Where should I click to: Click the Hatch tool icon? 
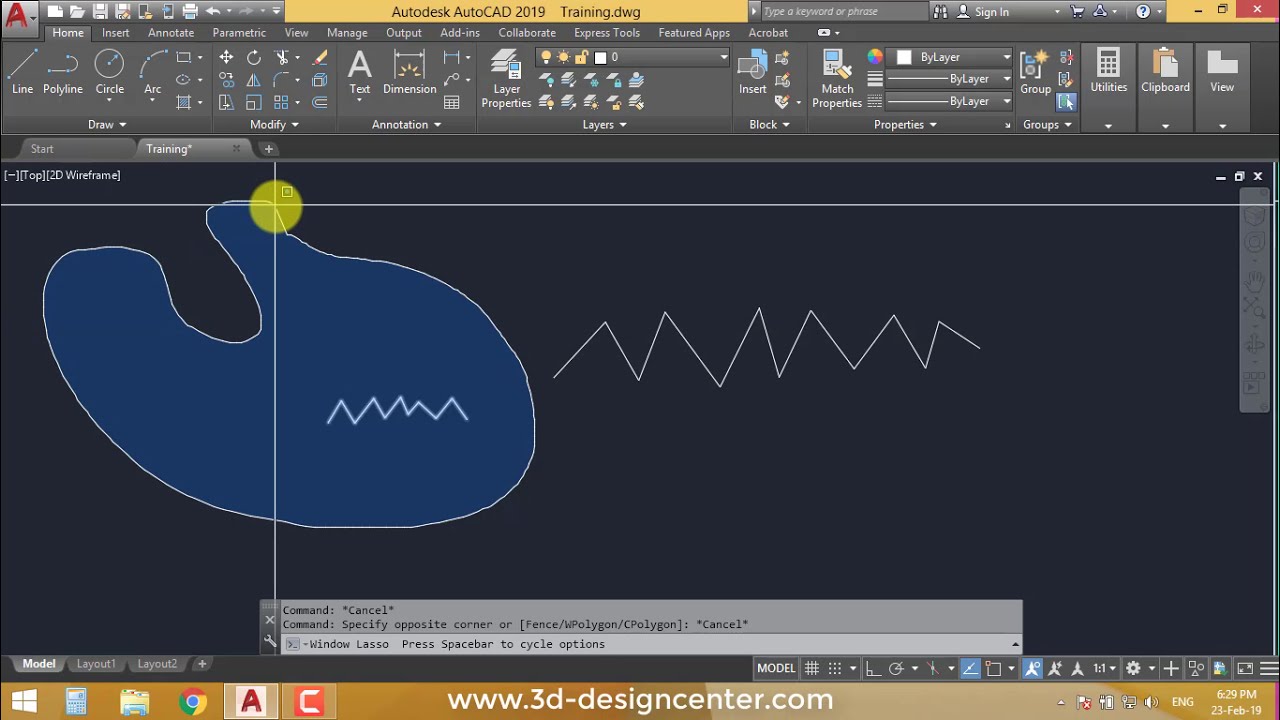pyautogui.click(x=183, y=102)
